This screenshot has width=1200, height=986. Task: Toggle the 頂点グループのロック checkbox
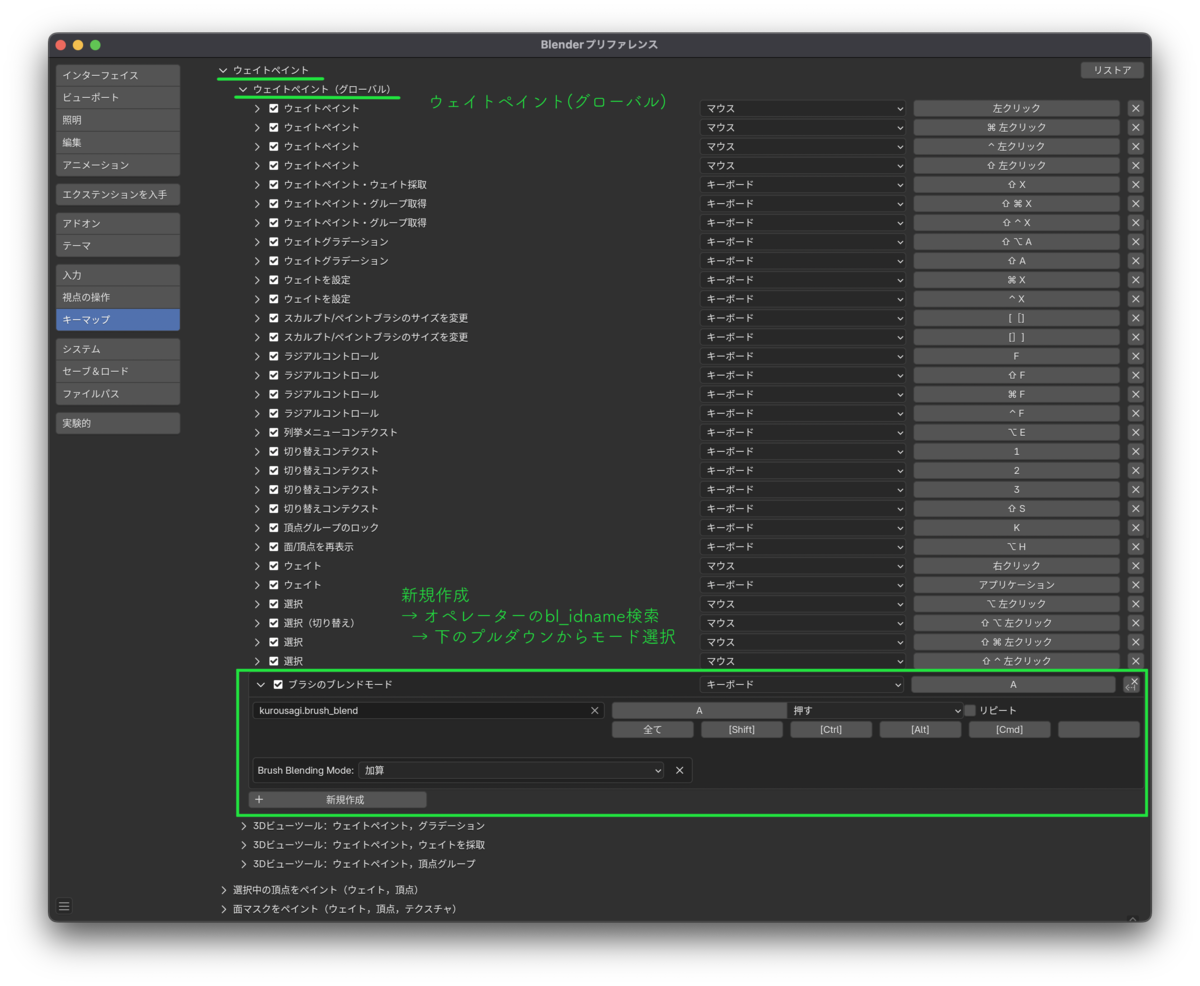(274, 528)
